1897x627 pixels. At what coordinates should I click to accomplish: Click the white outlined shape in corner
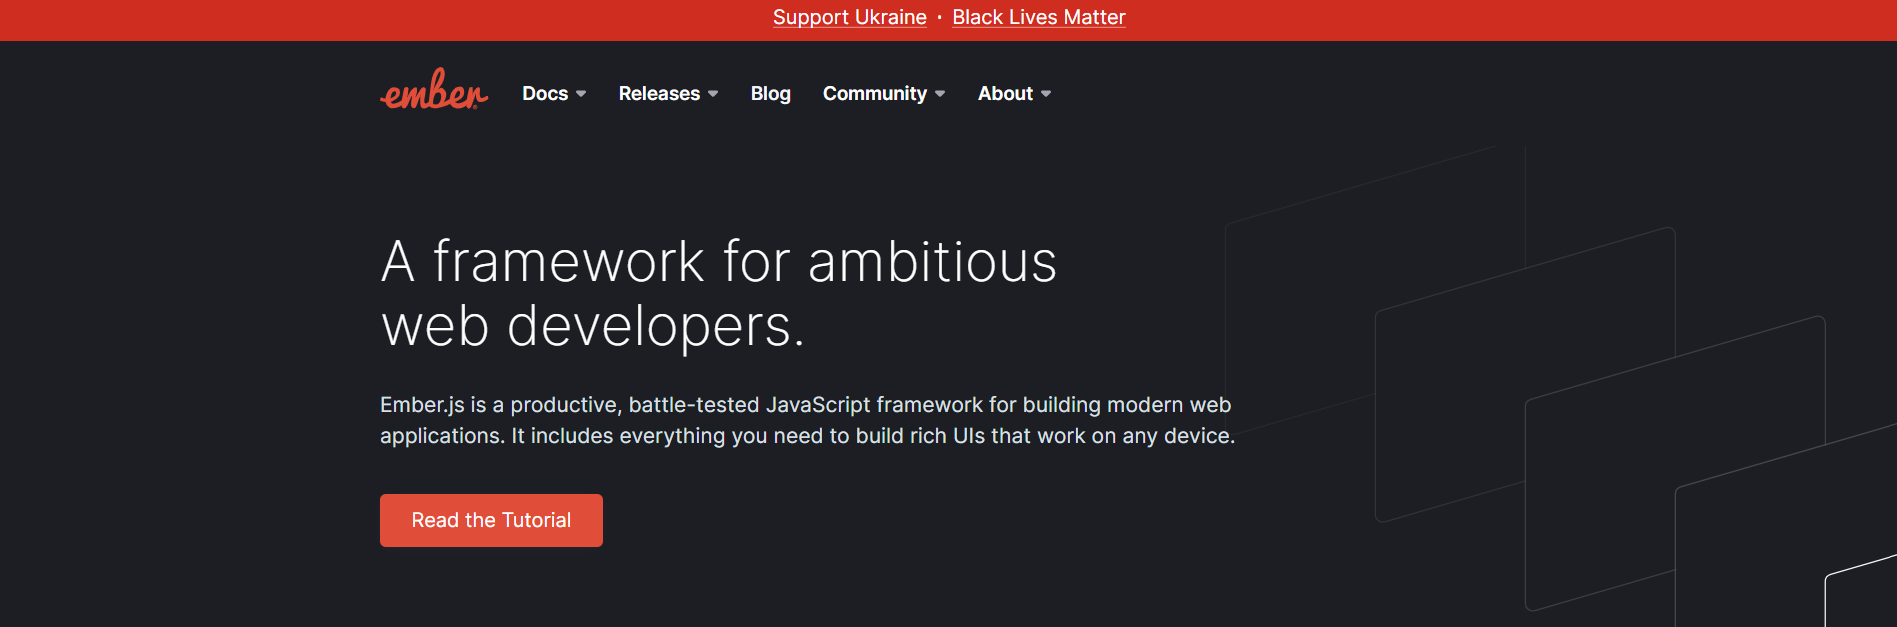coord(1861,591)
